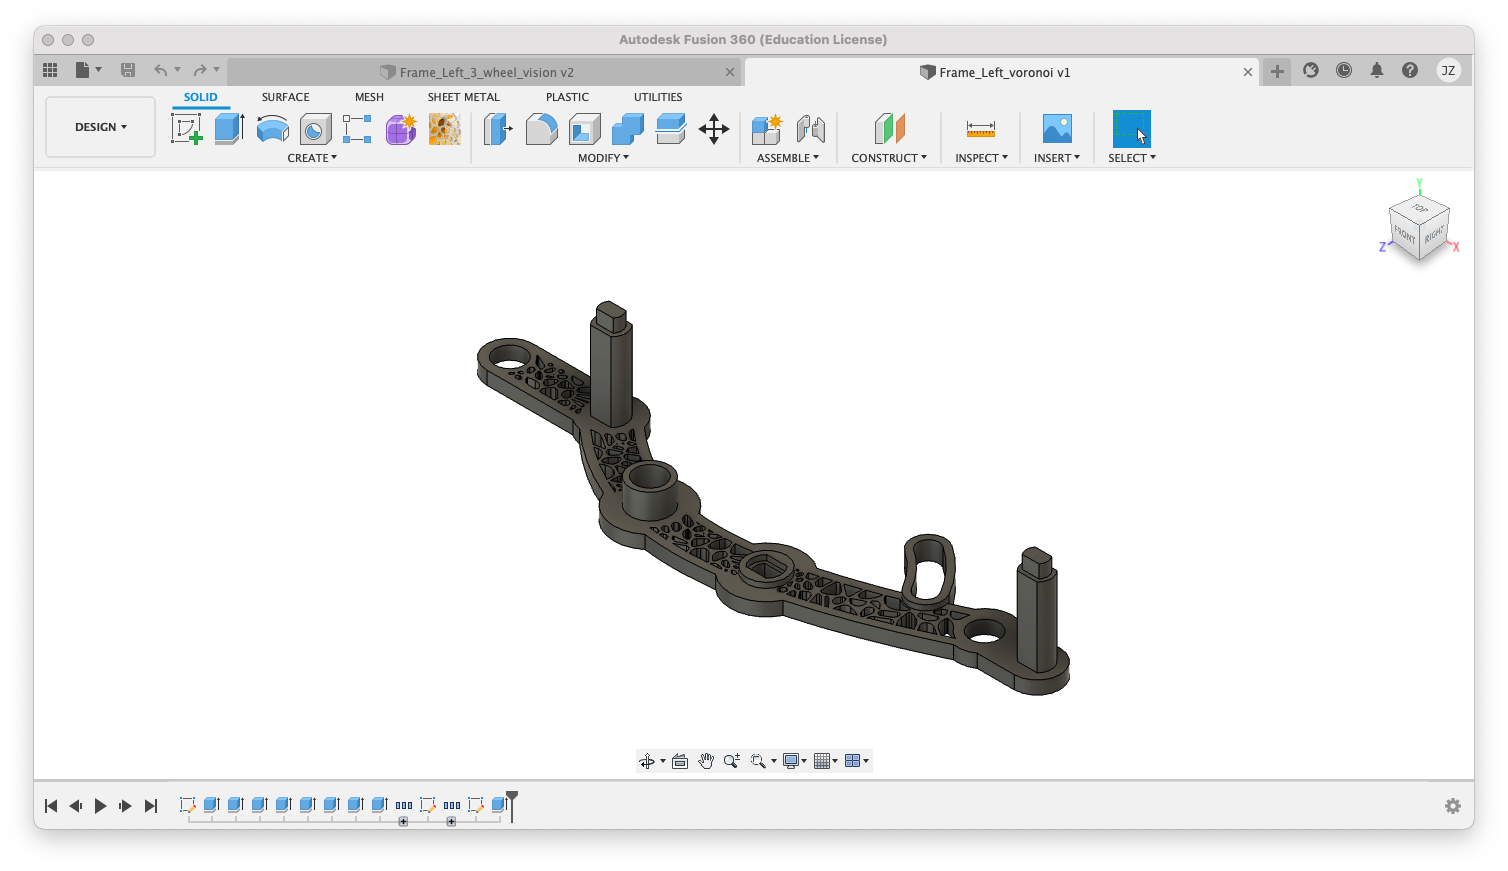Image resolution: width=1508 pixels, height=871 pixels.
Task: Switch to the UTILITIES tab
Action: click(x=658, y=97)
